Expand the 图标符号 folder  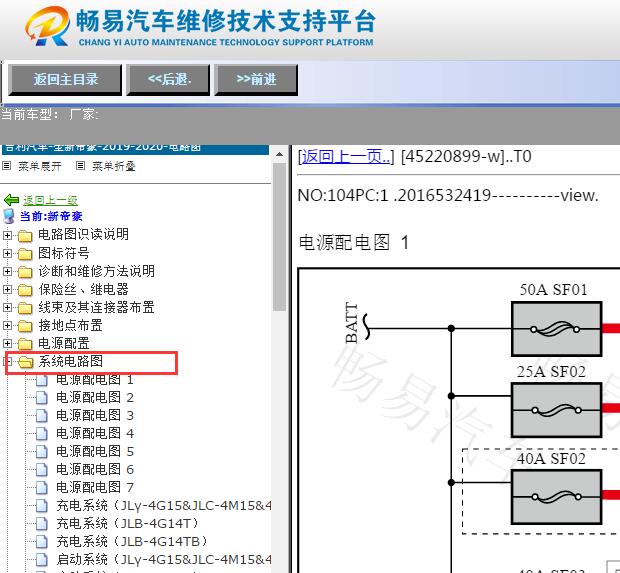(7, 253)
